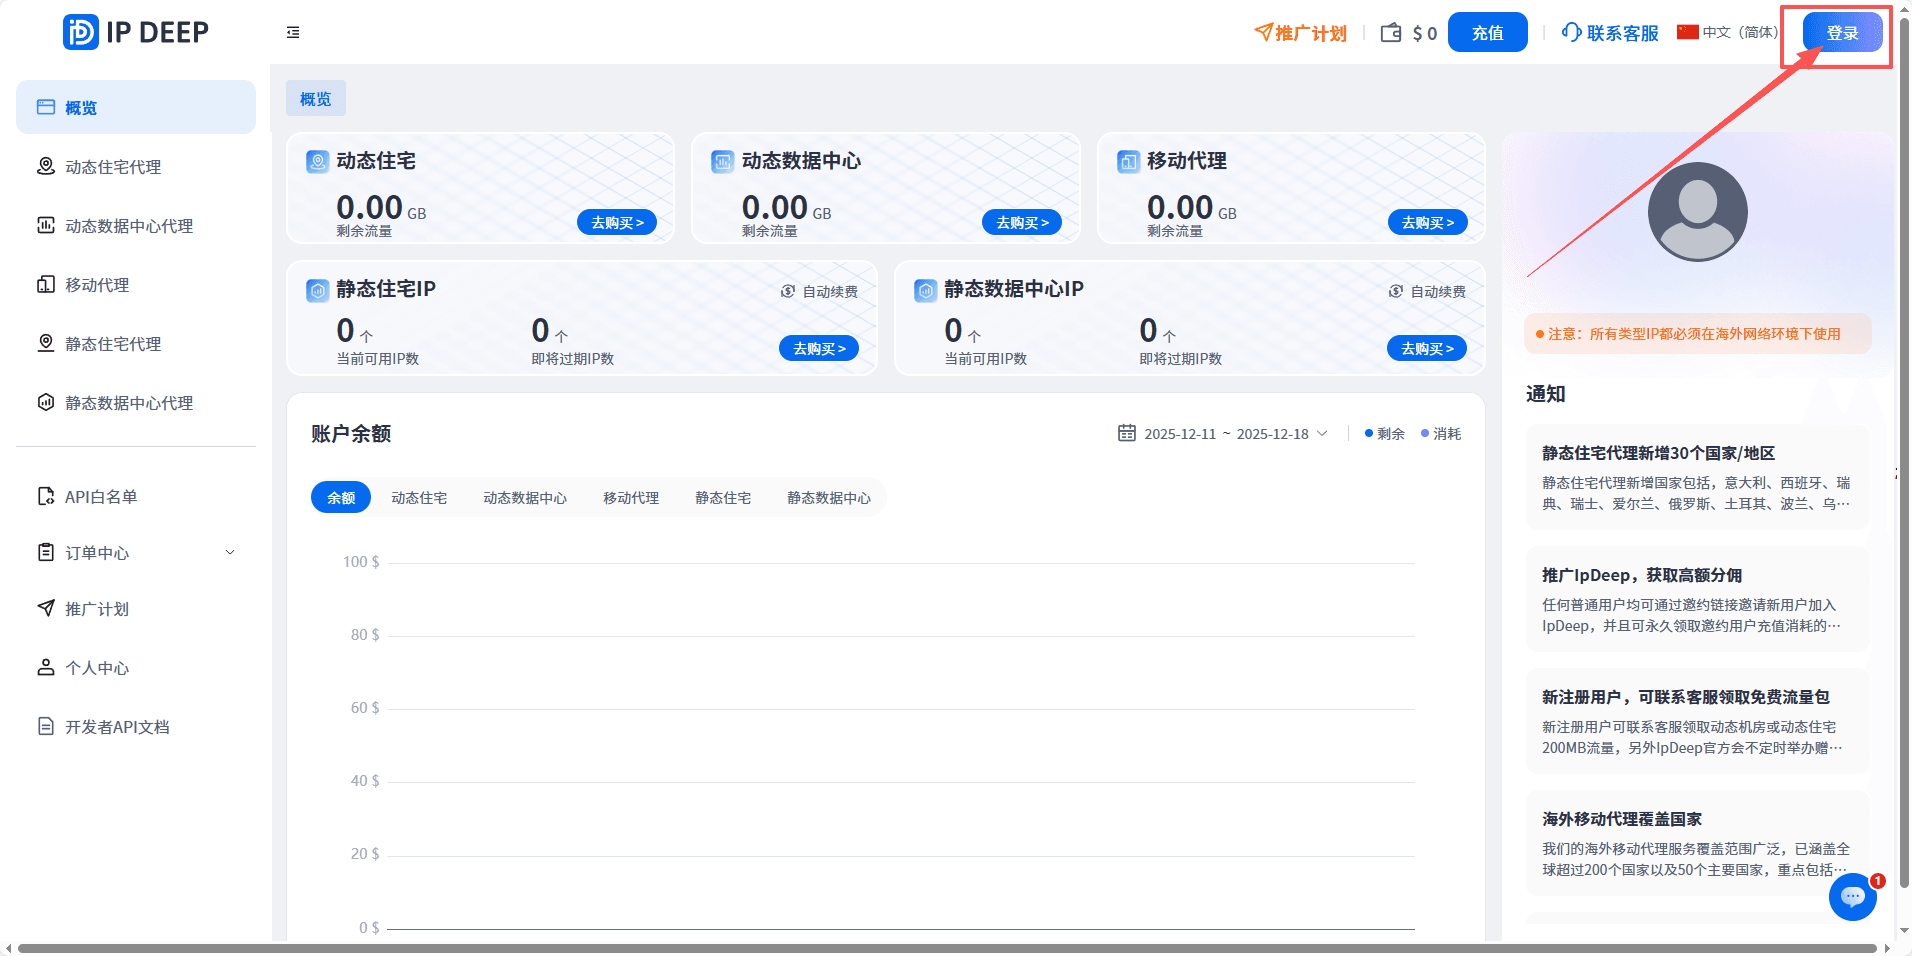Open the 静态住宅代理 page
This screenshot has width=1912, height=956.
112,343
